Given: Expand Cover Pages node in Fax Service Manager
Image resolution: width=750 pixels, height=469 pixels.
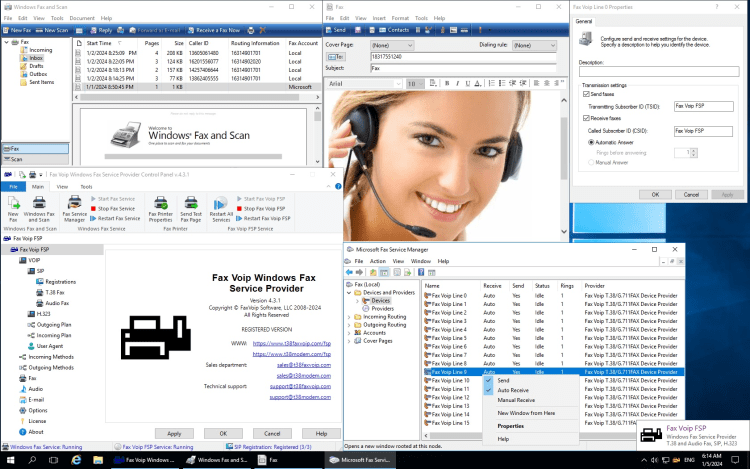Looking at the screenshot, I should [349, 341].
